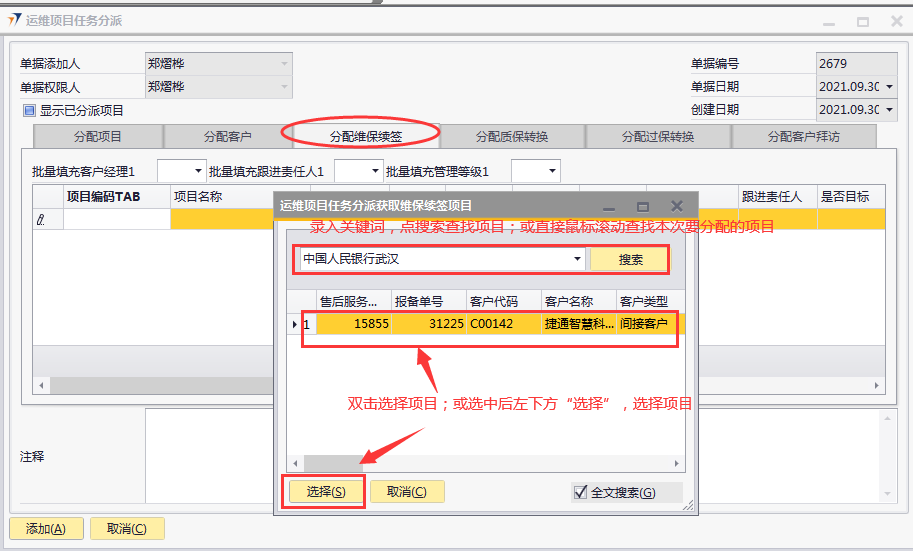
Task: Toggle the 全文搜索(G) checkbox
Action: coord(580,492)
